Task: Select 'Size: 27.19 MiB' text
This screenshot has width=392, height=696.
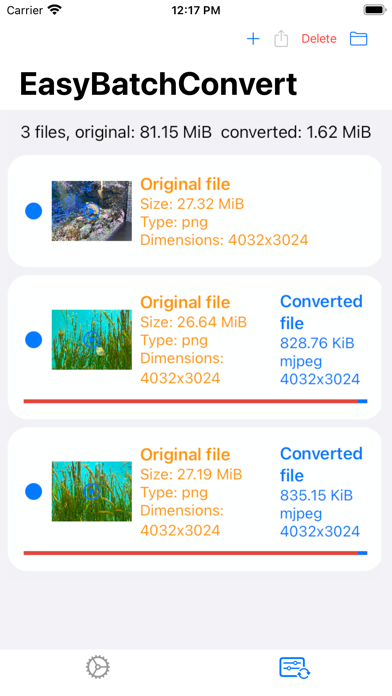Action: (x=191, y=474)
